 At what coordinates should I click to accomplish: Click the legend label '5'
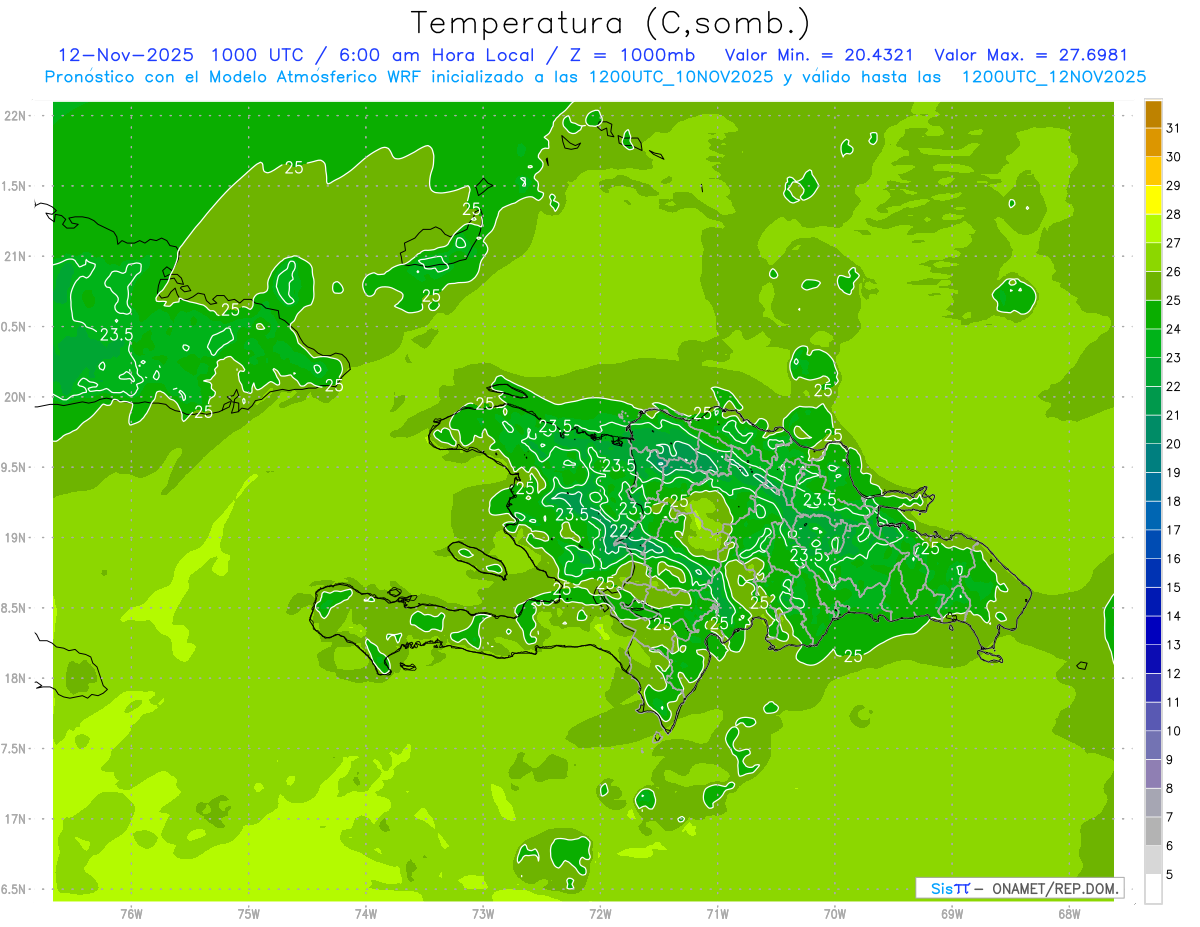(x=1170, y=874)
